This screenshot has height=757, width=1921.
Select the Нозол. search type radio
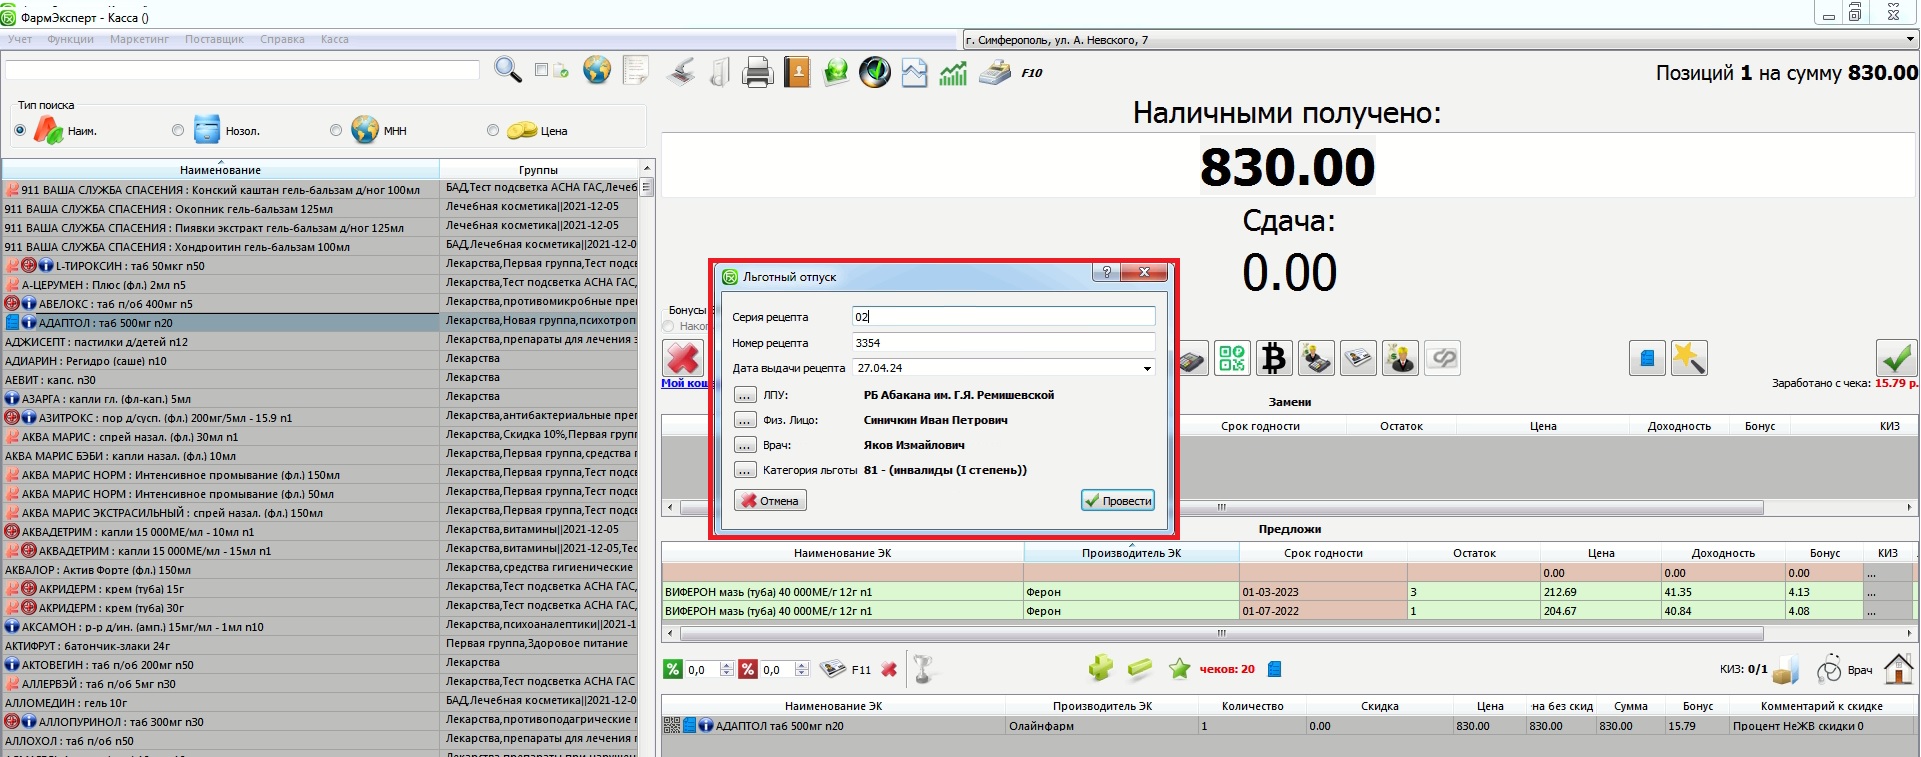click(178, 130)
